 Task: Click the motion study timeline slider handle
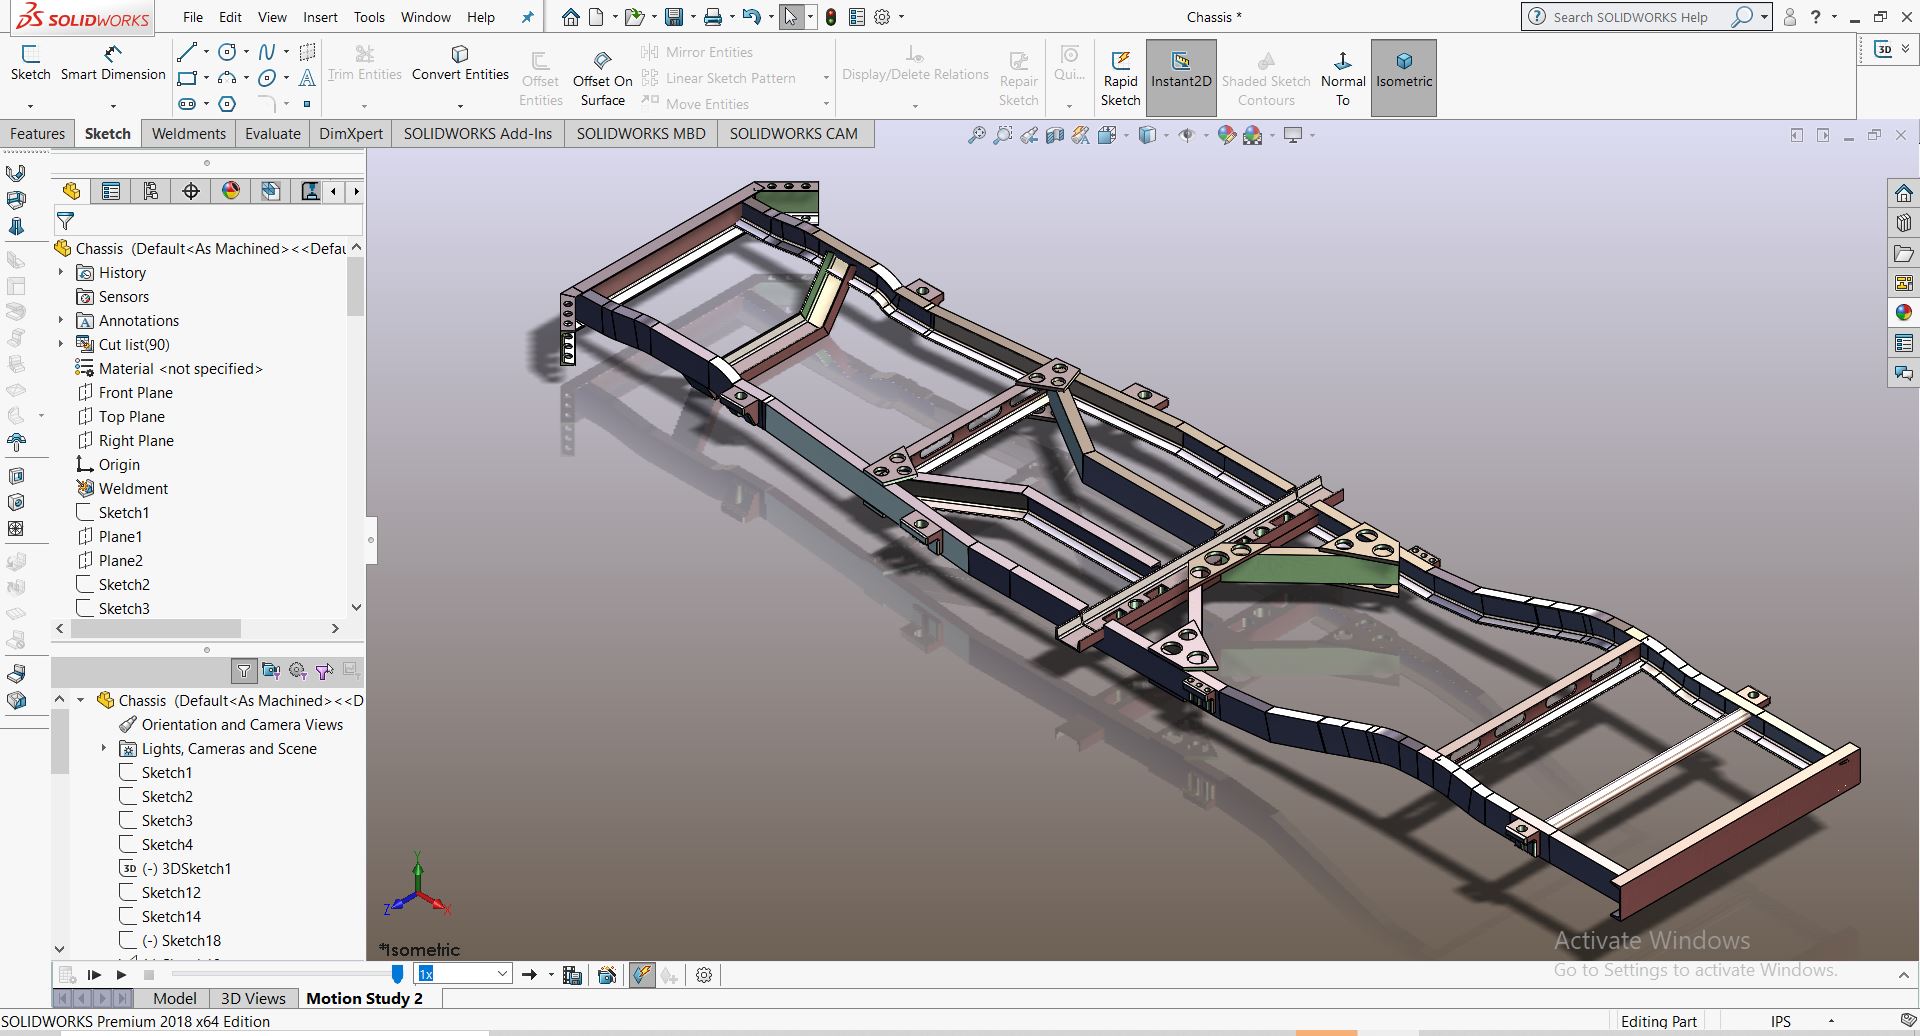coord(397,974)
